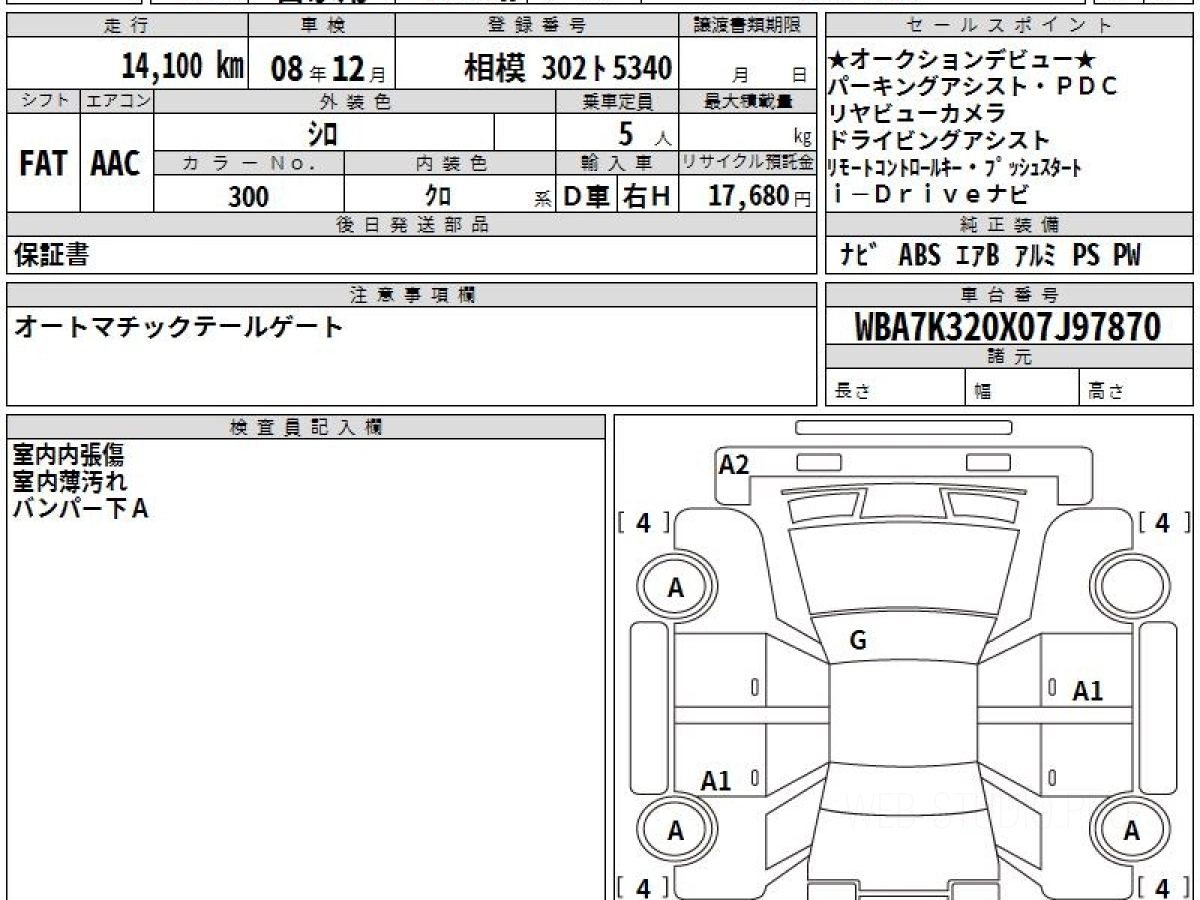Image resolution: width=1200 pixels, height=900 pixels.
Task: Select inspector note 室内内張傷
Action: (x=68, y=455)
